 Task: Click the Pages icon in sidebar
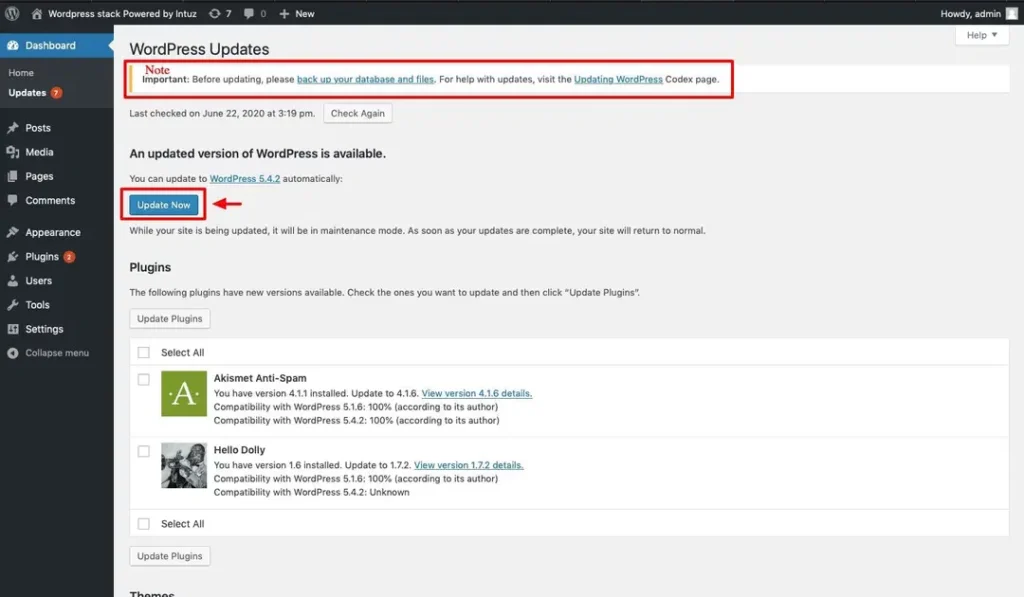coord(12,176)
